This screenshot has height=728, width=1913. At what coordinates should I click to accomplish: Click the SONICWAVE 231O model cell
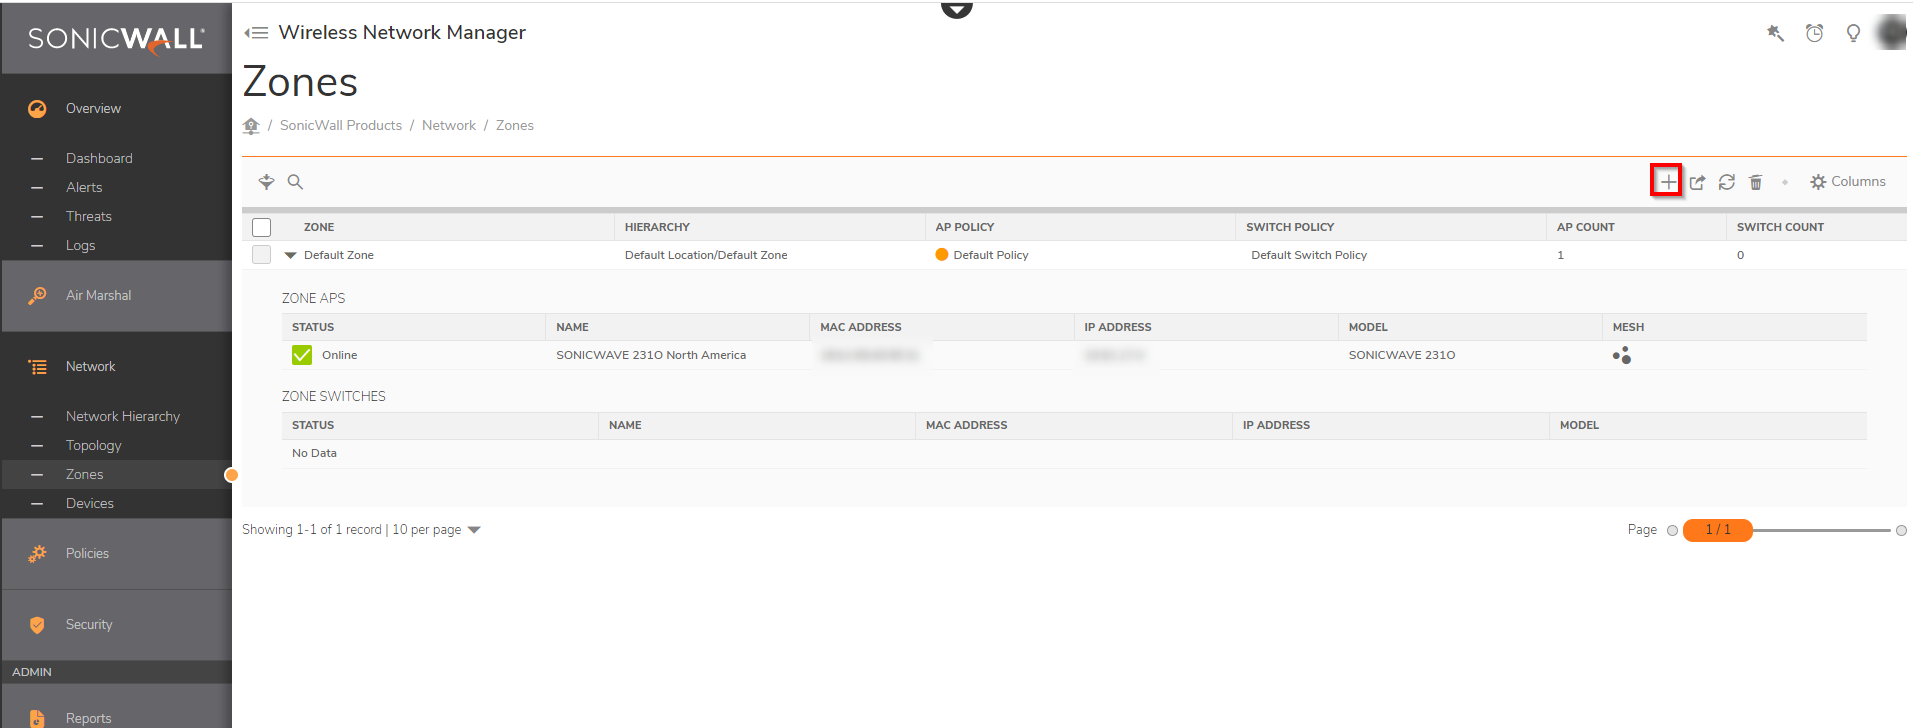[x=1402, y=355]
